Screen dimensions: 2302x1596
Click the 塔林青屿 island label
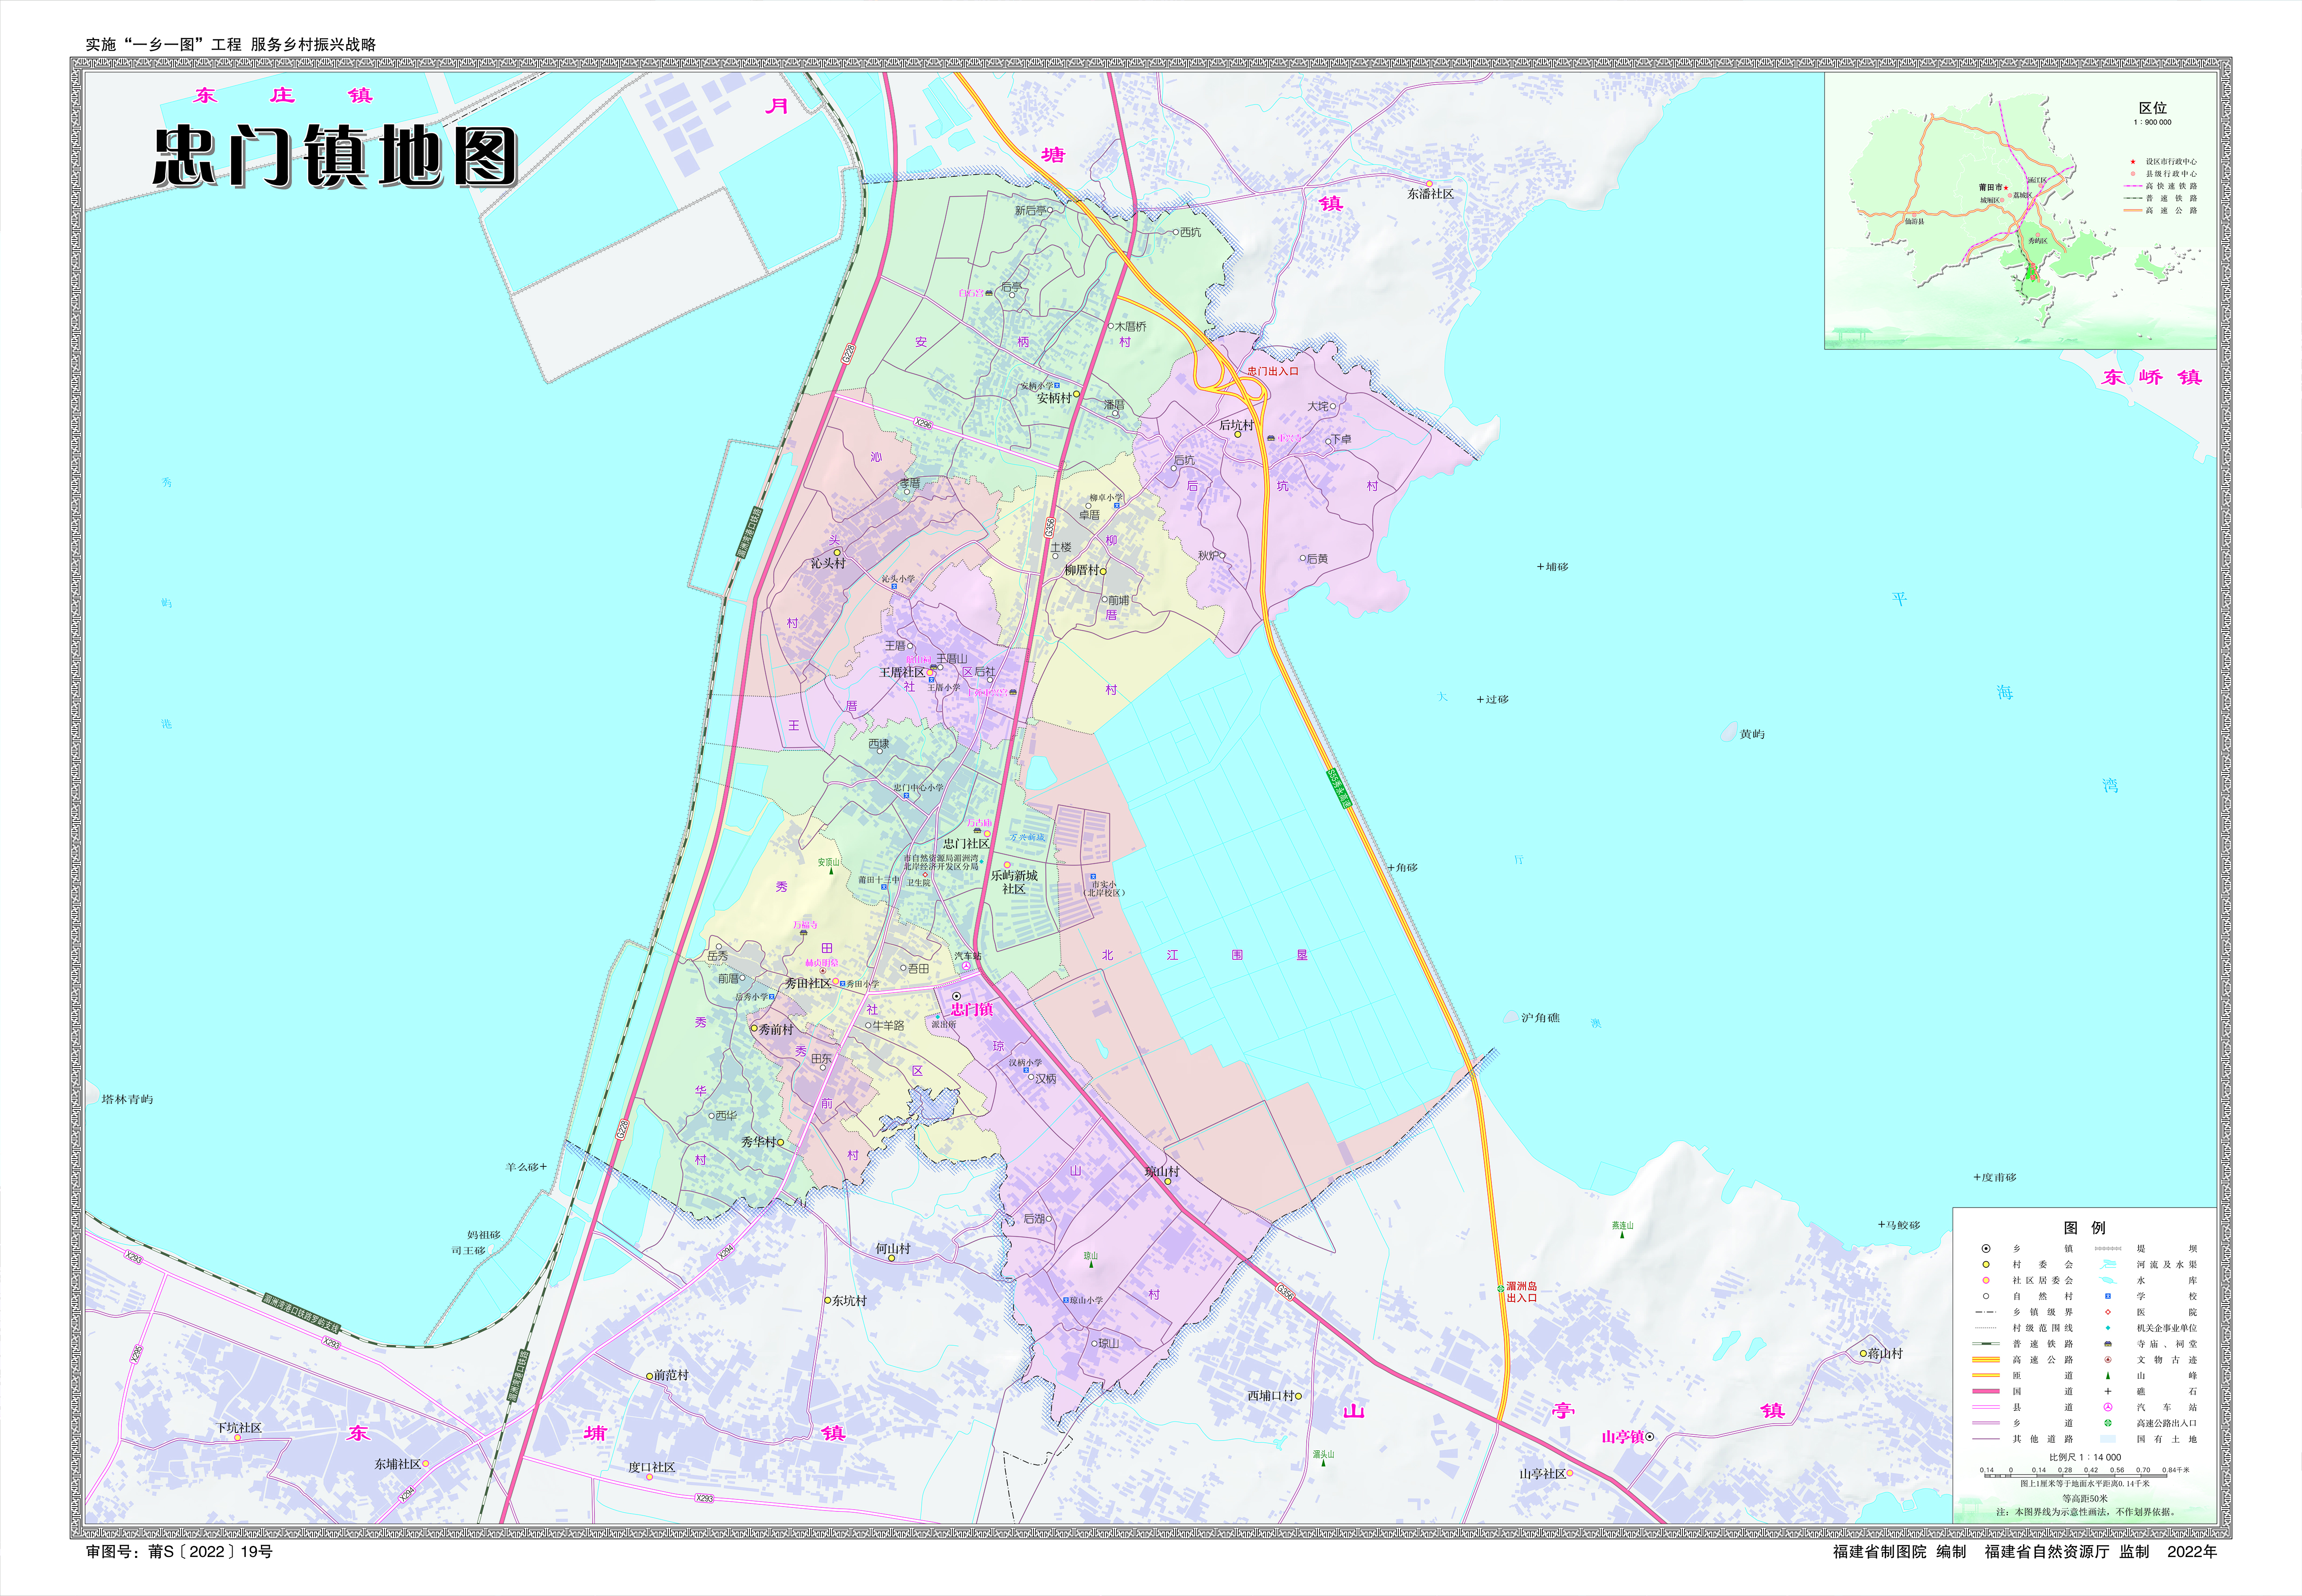[127, 1099]
